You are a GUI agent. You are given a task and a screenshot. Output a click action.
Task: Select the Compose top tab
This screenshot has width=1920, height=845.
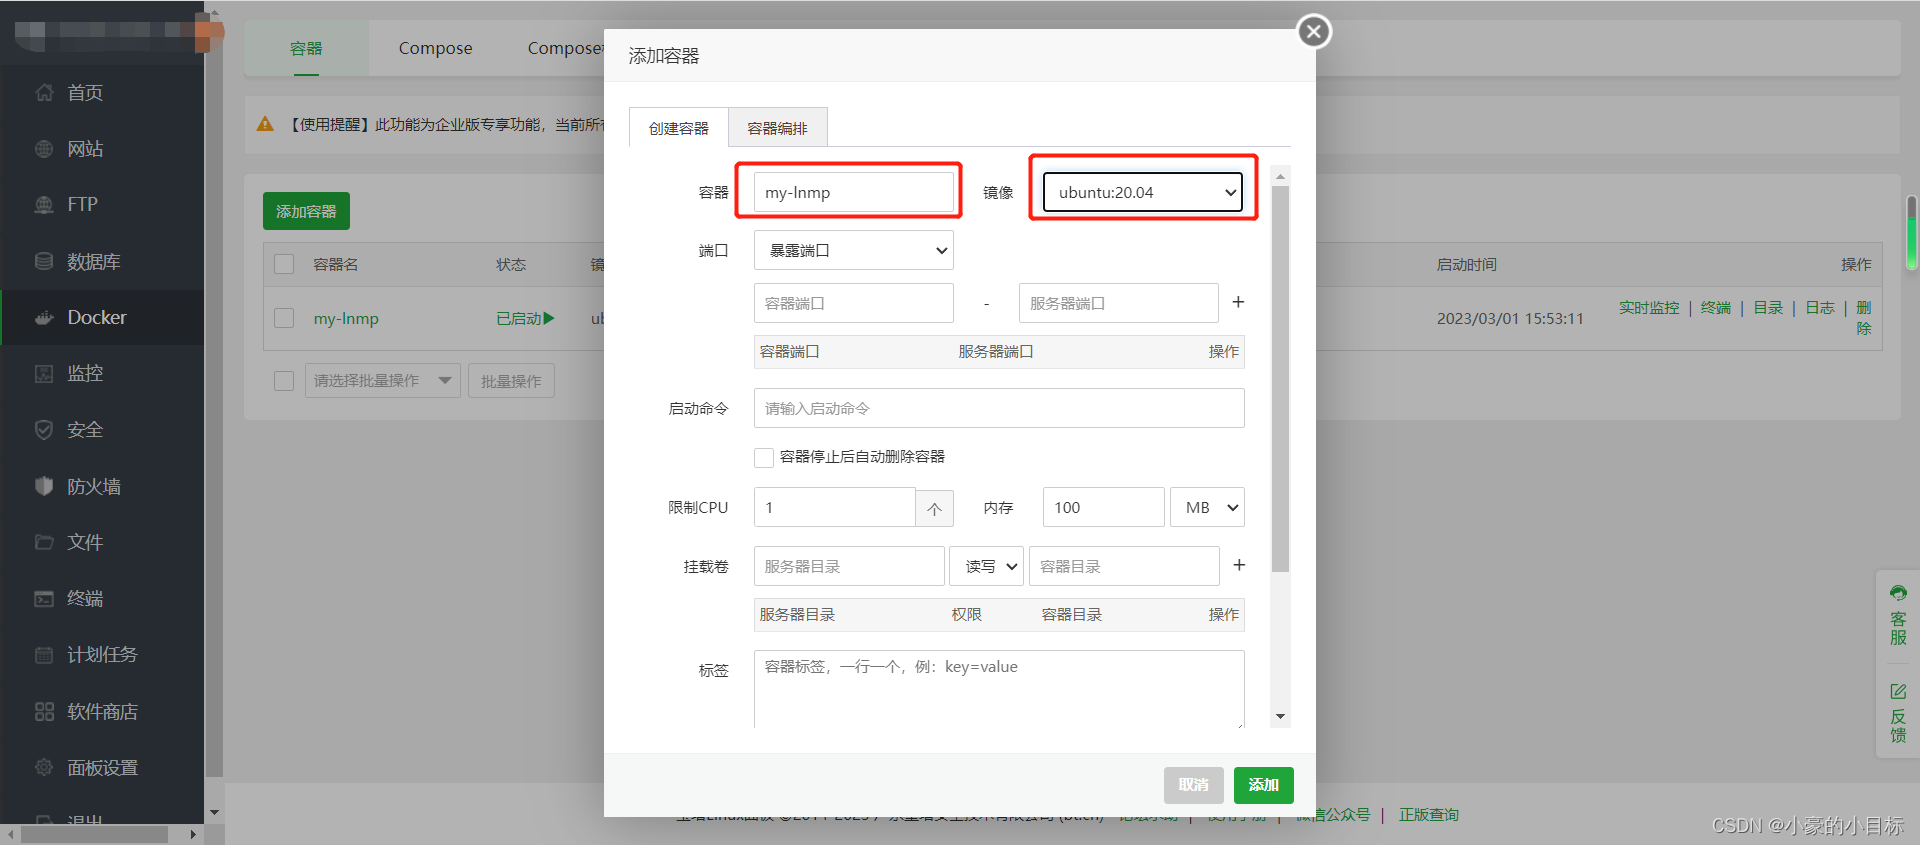pos(435,48)
